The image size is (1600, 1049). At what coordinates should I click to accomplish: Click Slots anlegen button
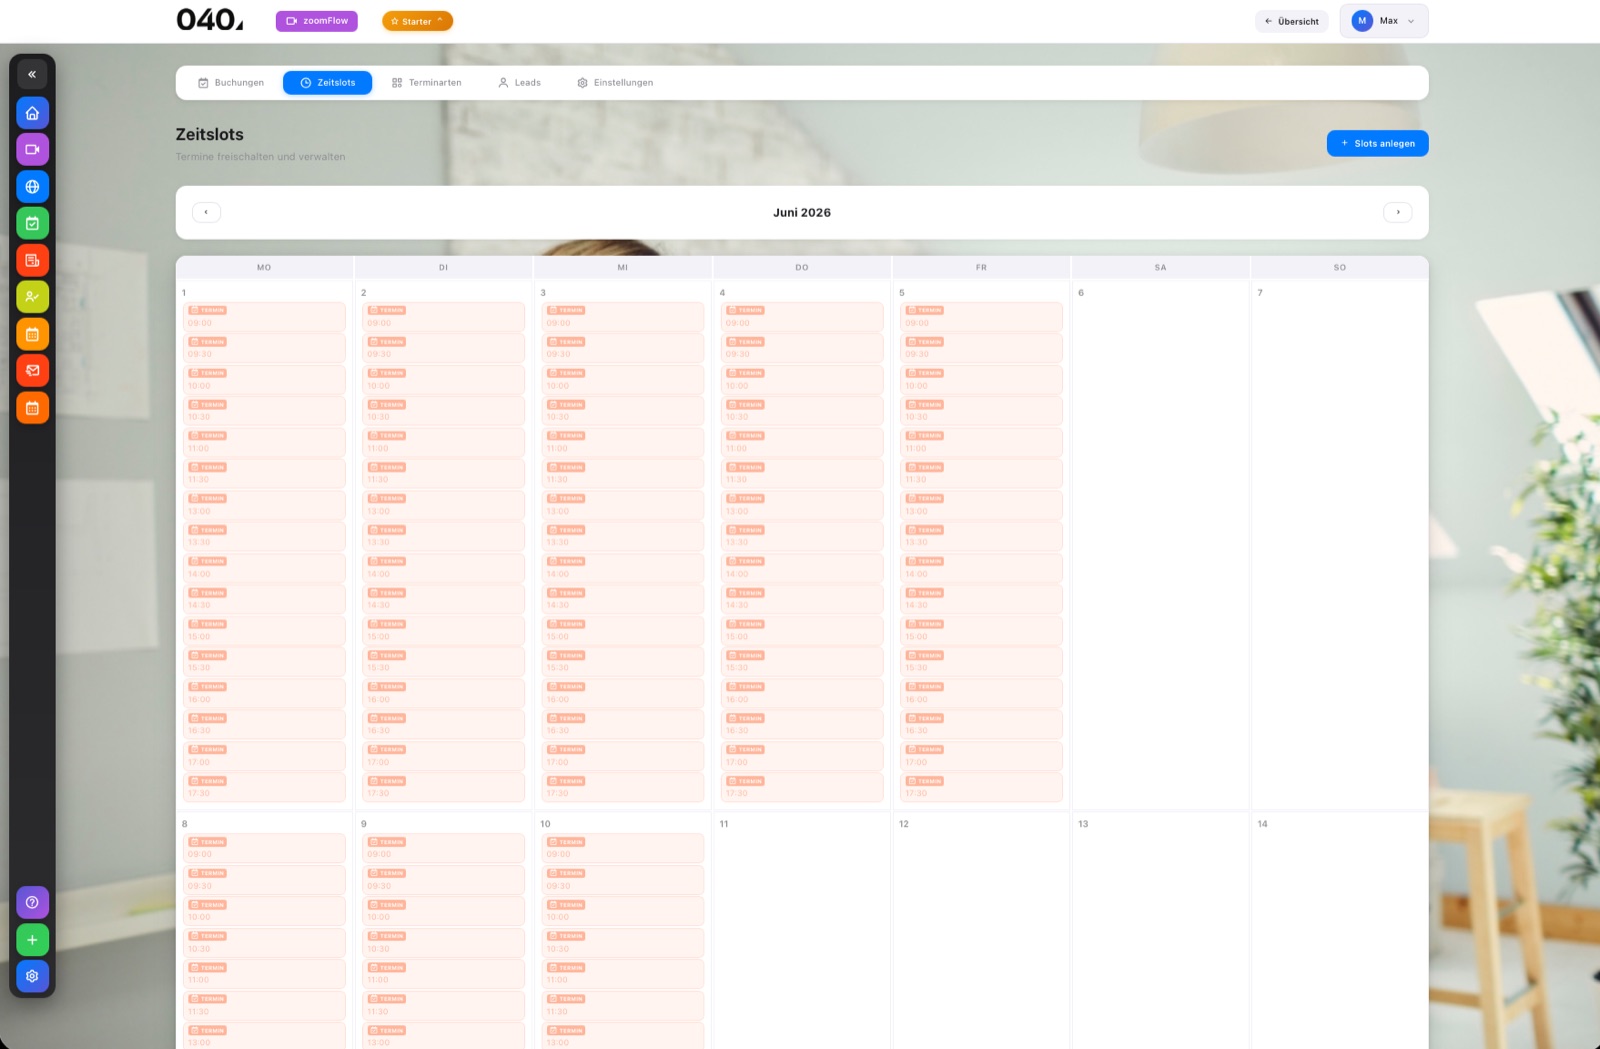point(1378,144)
